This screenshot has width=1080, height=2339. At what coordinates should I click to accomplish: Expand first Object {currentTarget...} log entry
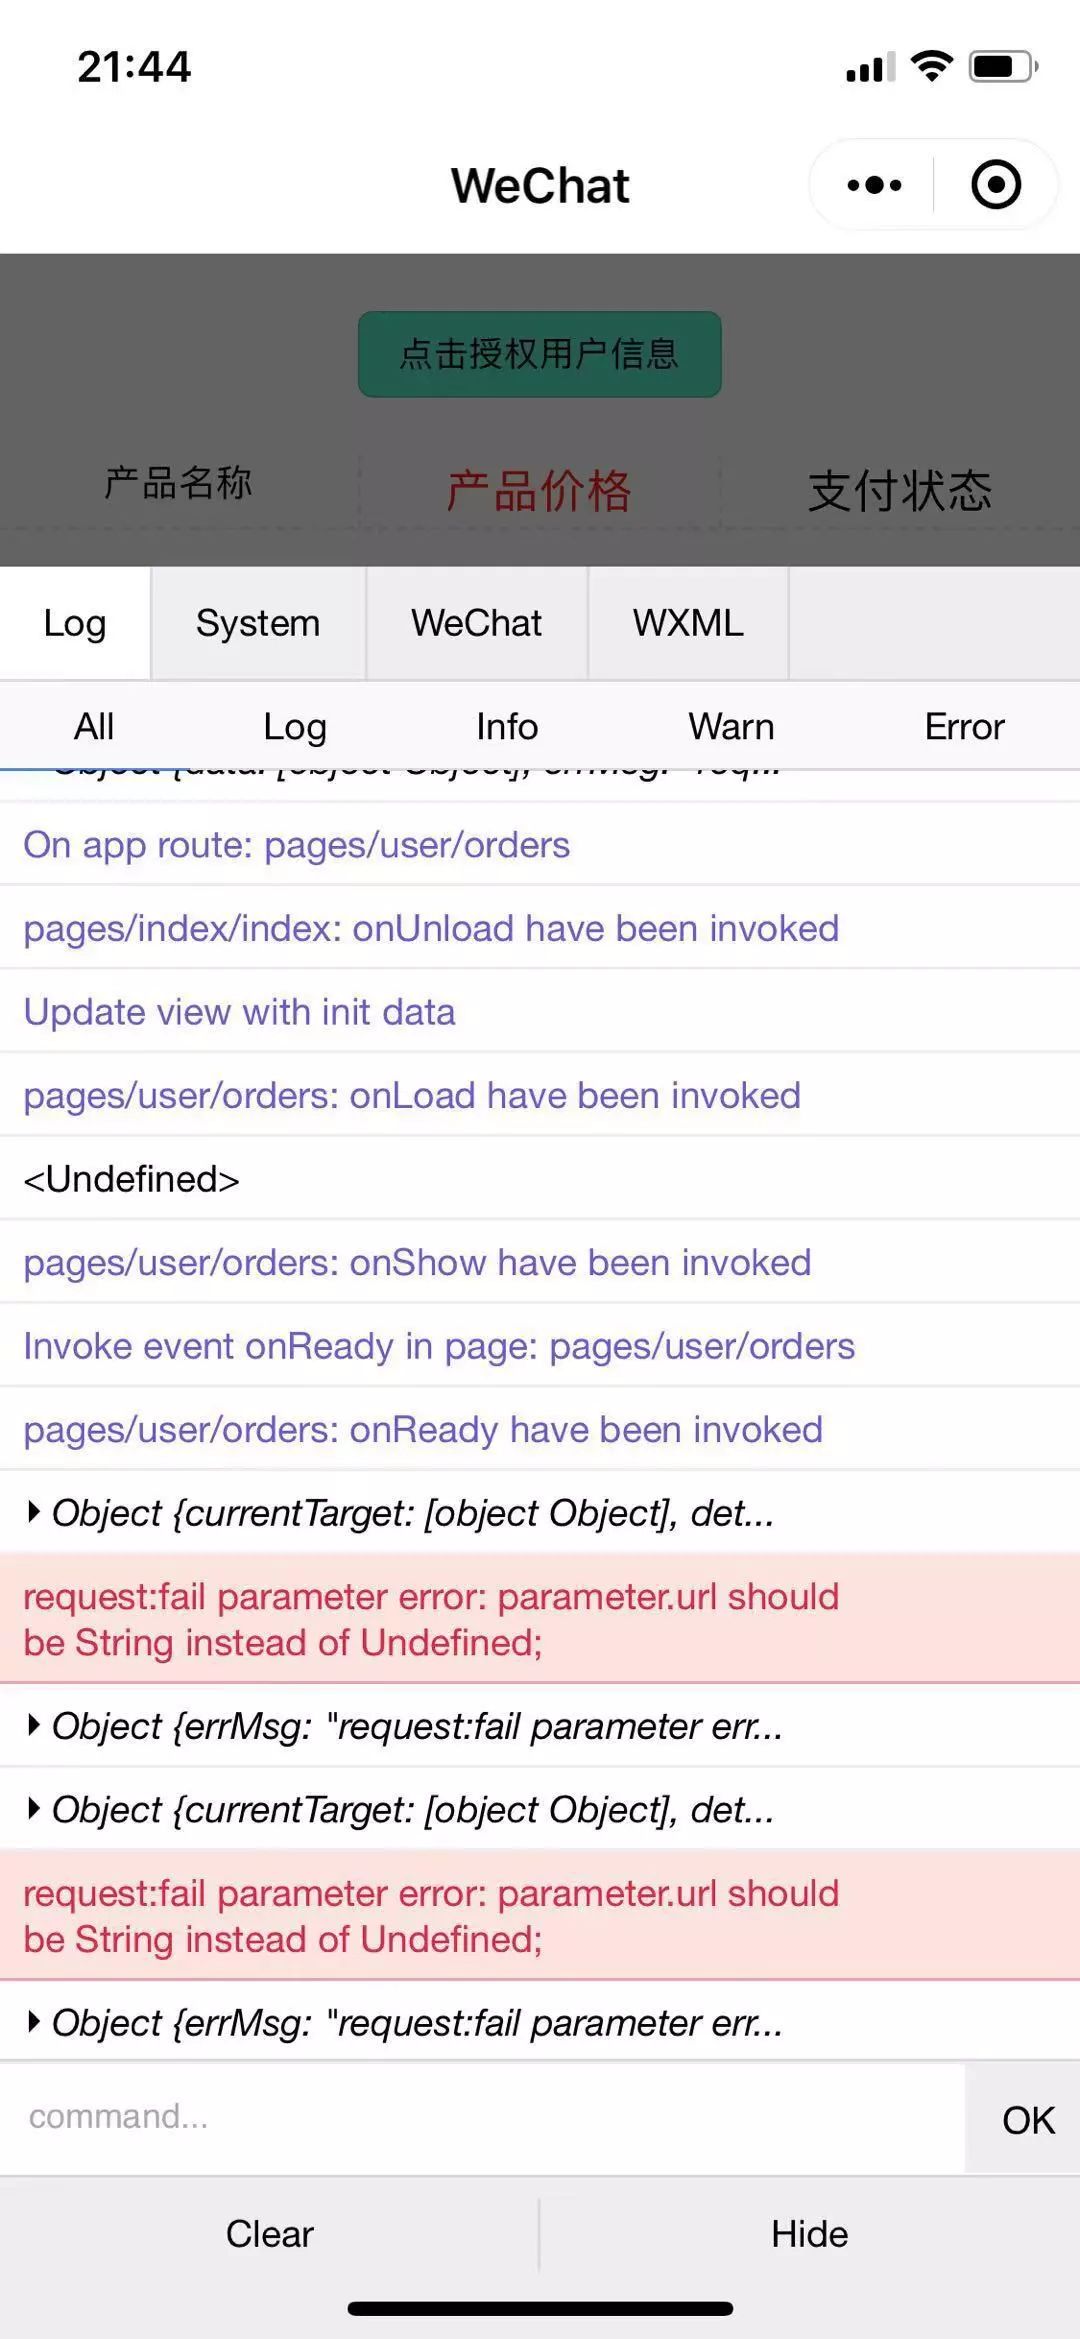point(540,1512)
